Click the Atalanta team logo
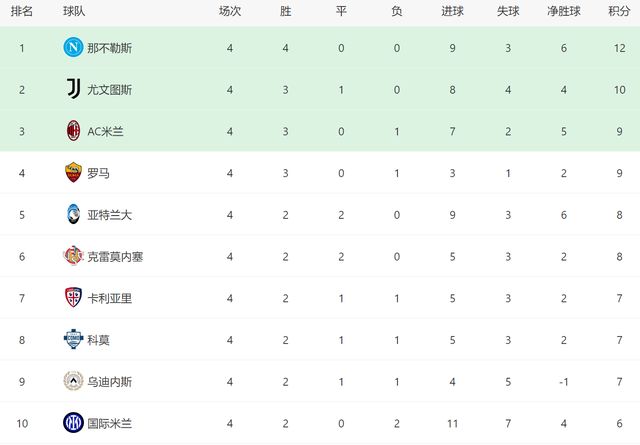640x445 pixels. pyautogui.click(x=72, y=214)
